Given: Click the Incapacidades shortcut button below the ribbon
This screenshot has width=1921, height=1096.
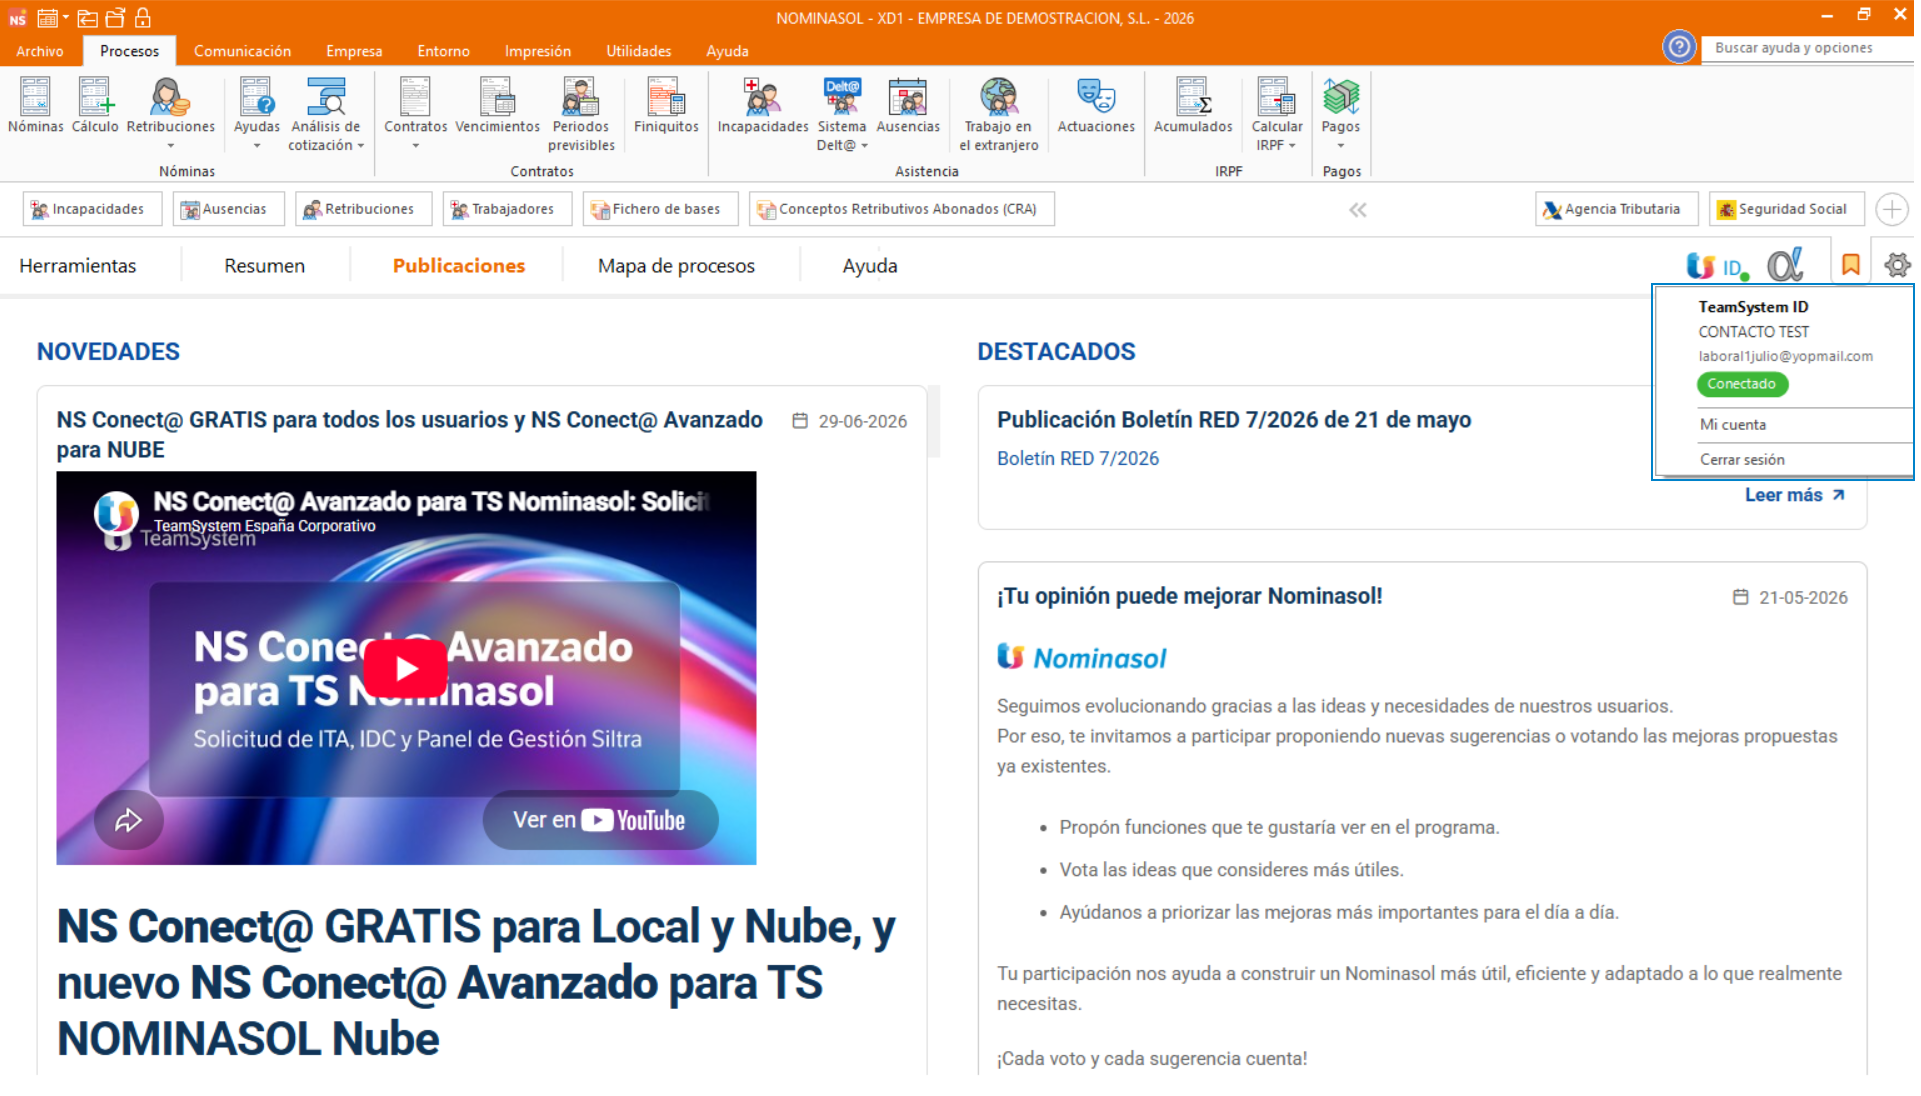Looking at the screenshot, I should click(x=92, y=209).
